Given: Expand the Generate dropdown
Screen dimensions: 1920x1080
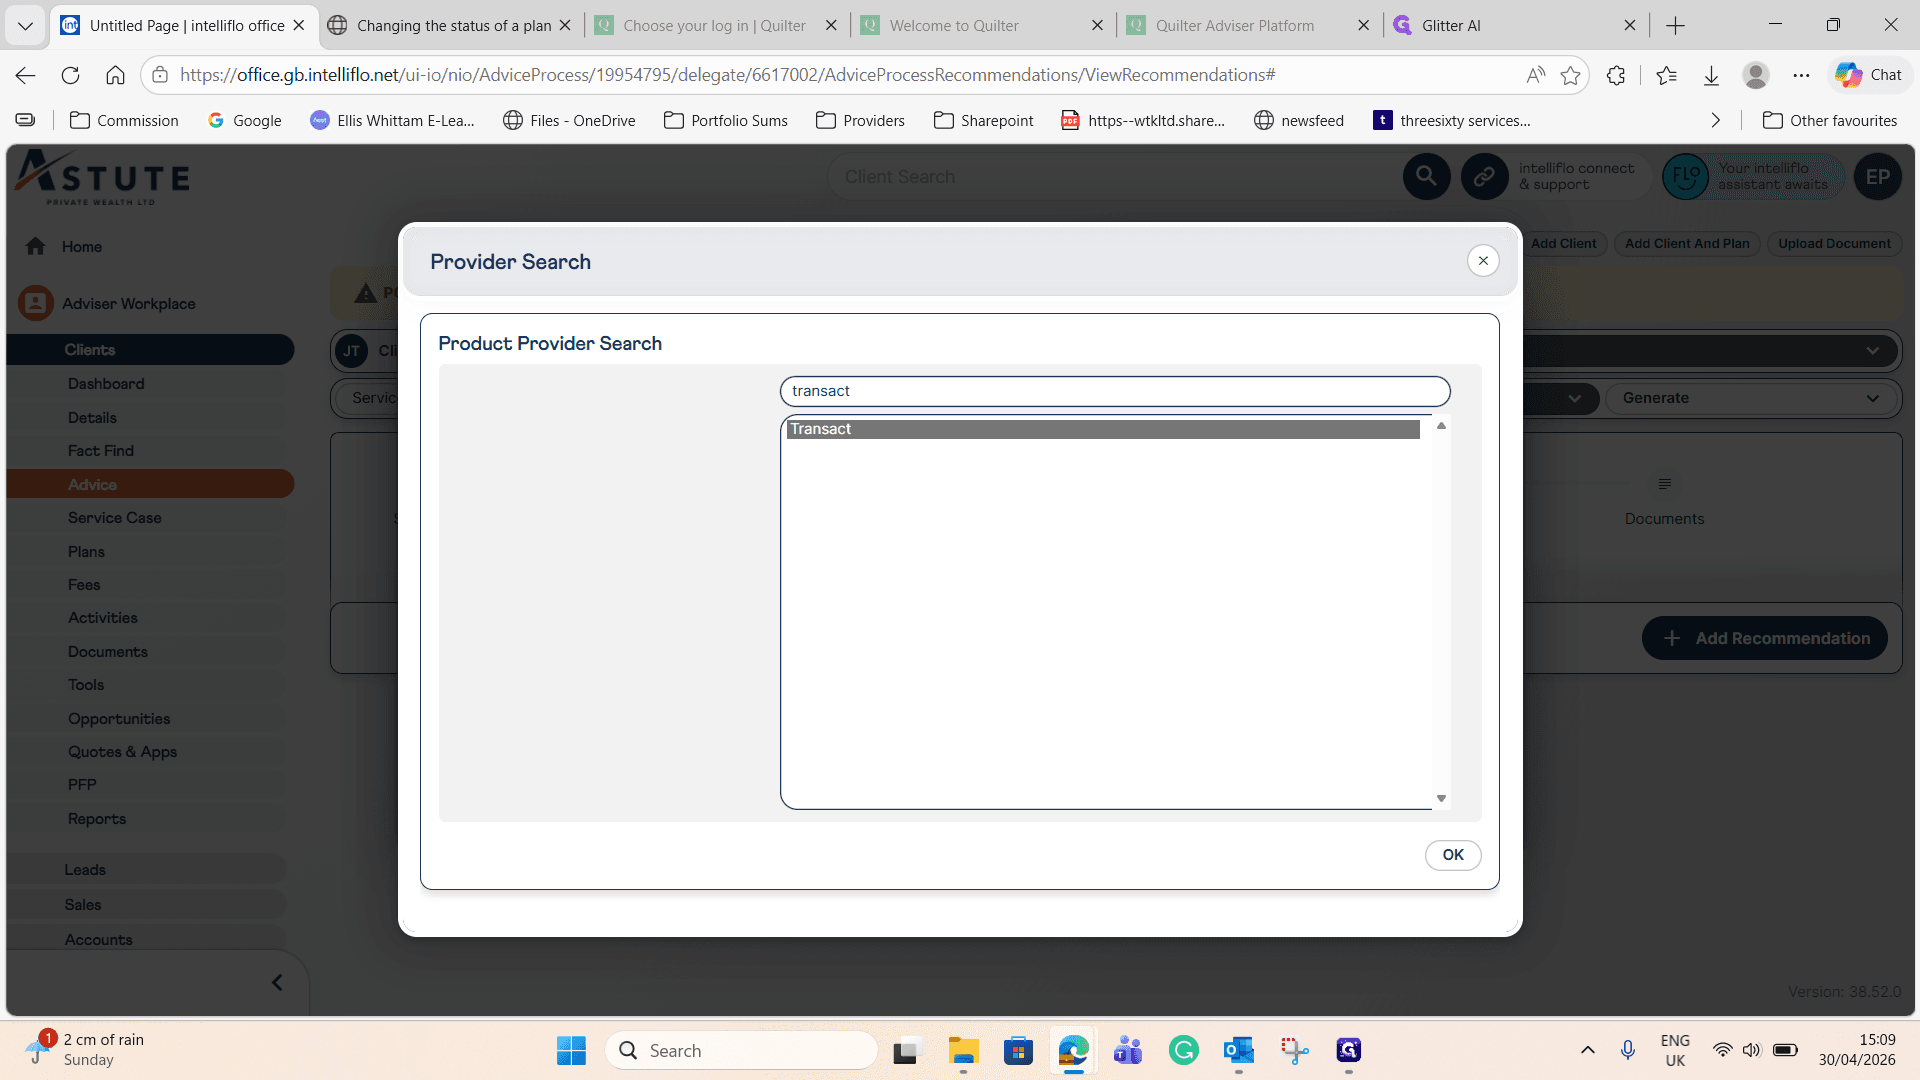Looking at the screenshot, I should [x=1751, y=398].
